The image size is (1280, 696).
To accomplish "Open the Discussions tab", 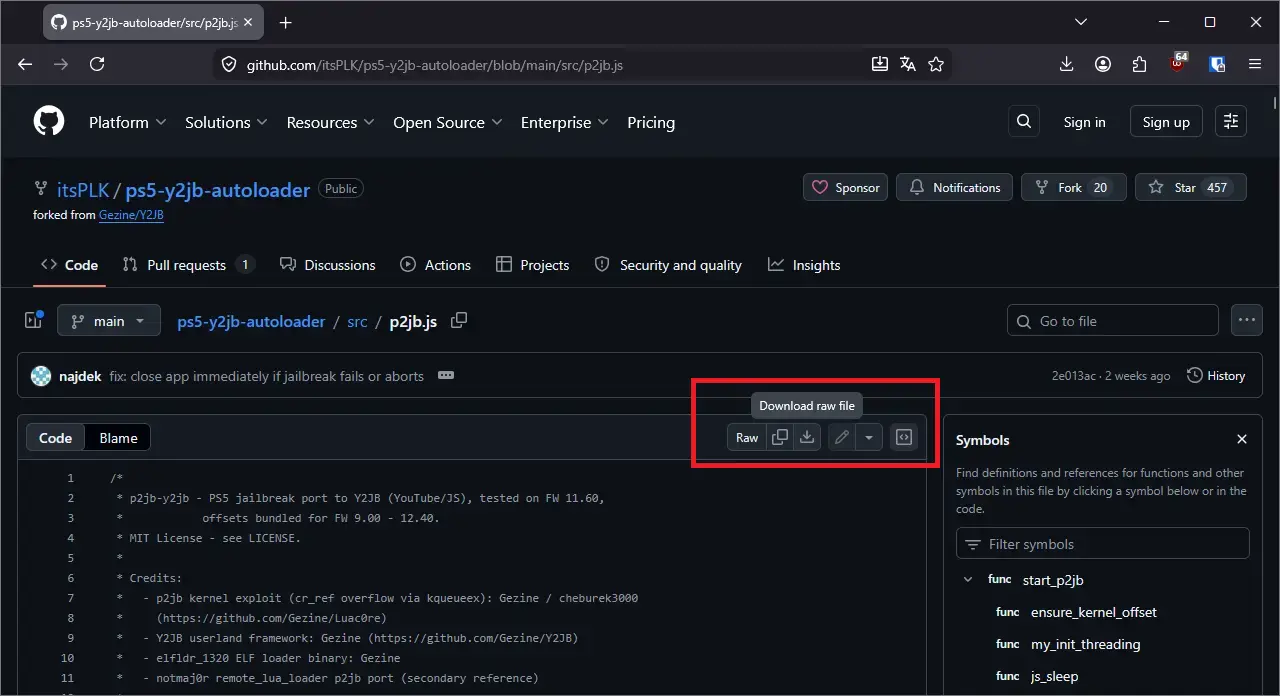I will [x=327, y=265].
